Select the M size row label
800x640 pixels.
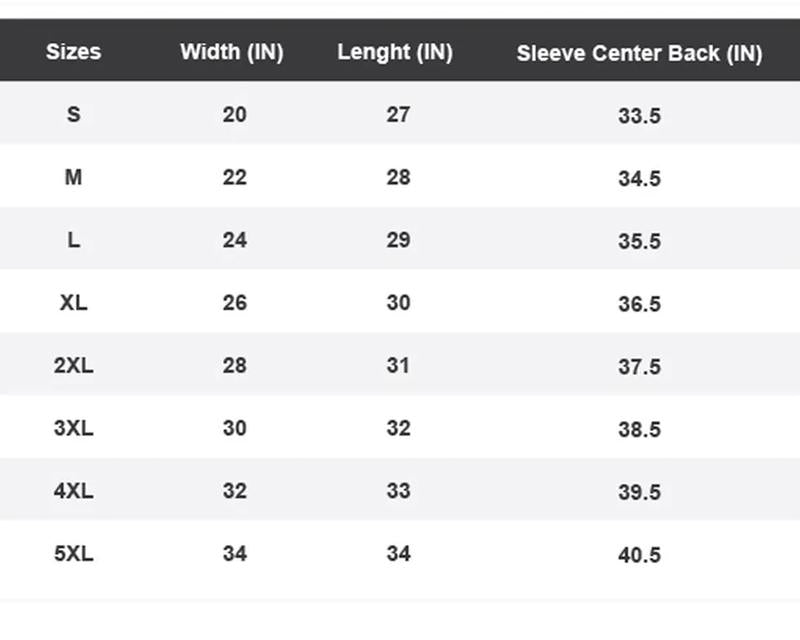pyautogui.click(x=73, y=178)
